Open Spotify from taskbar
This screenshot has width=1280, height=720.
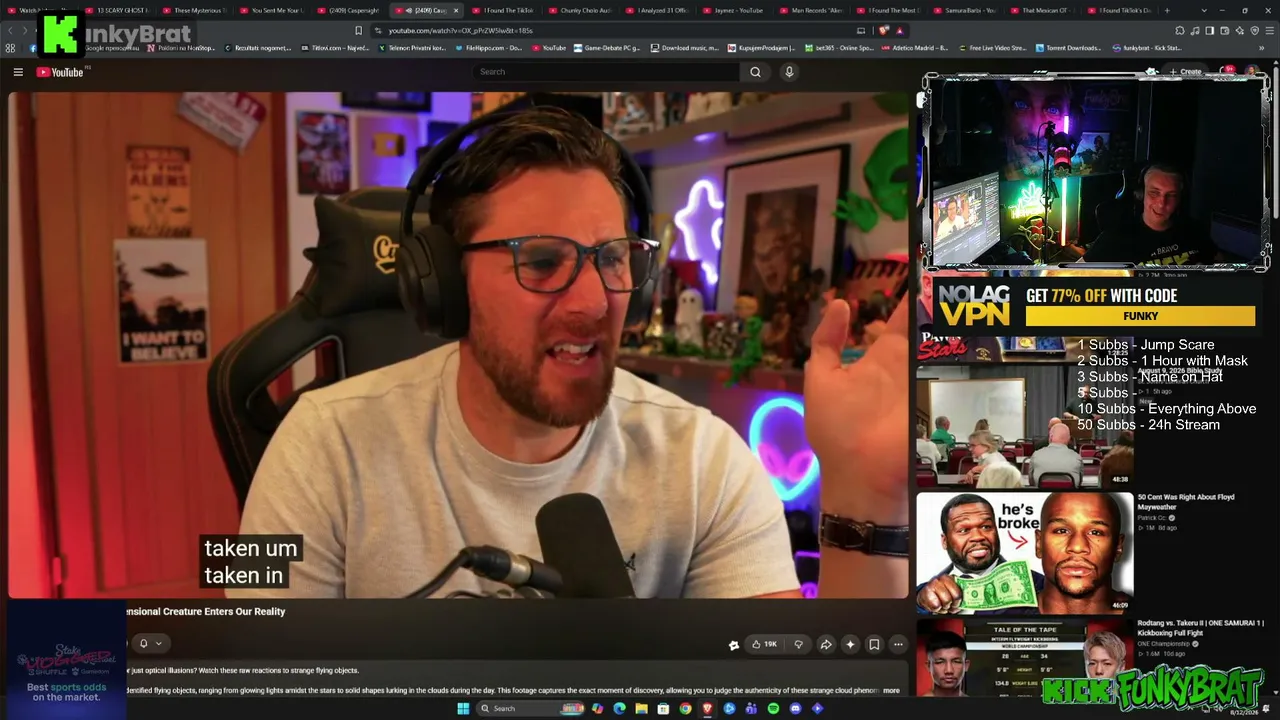coord(773,709)
